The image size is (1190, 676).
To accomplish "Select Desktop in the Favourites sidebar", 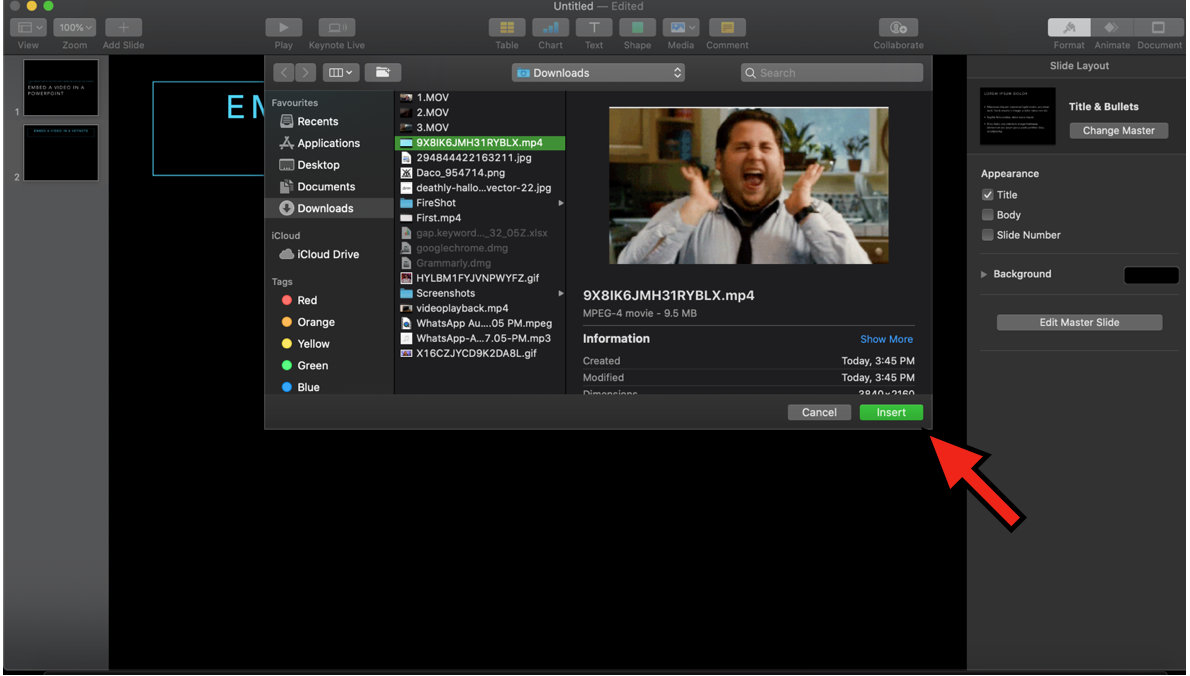I will 318,165.
